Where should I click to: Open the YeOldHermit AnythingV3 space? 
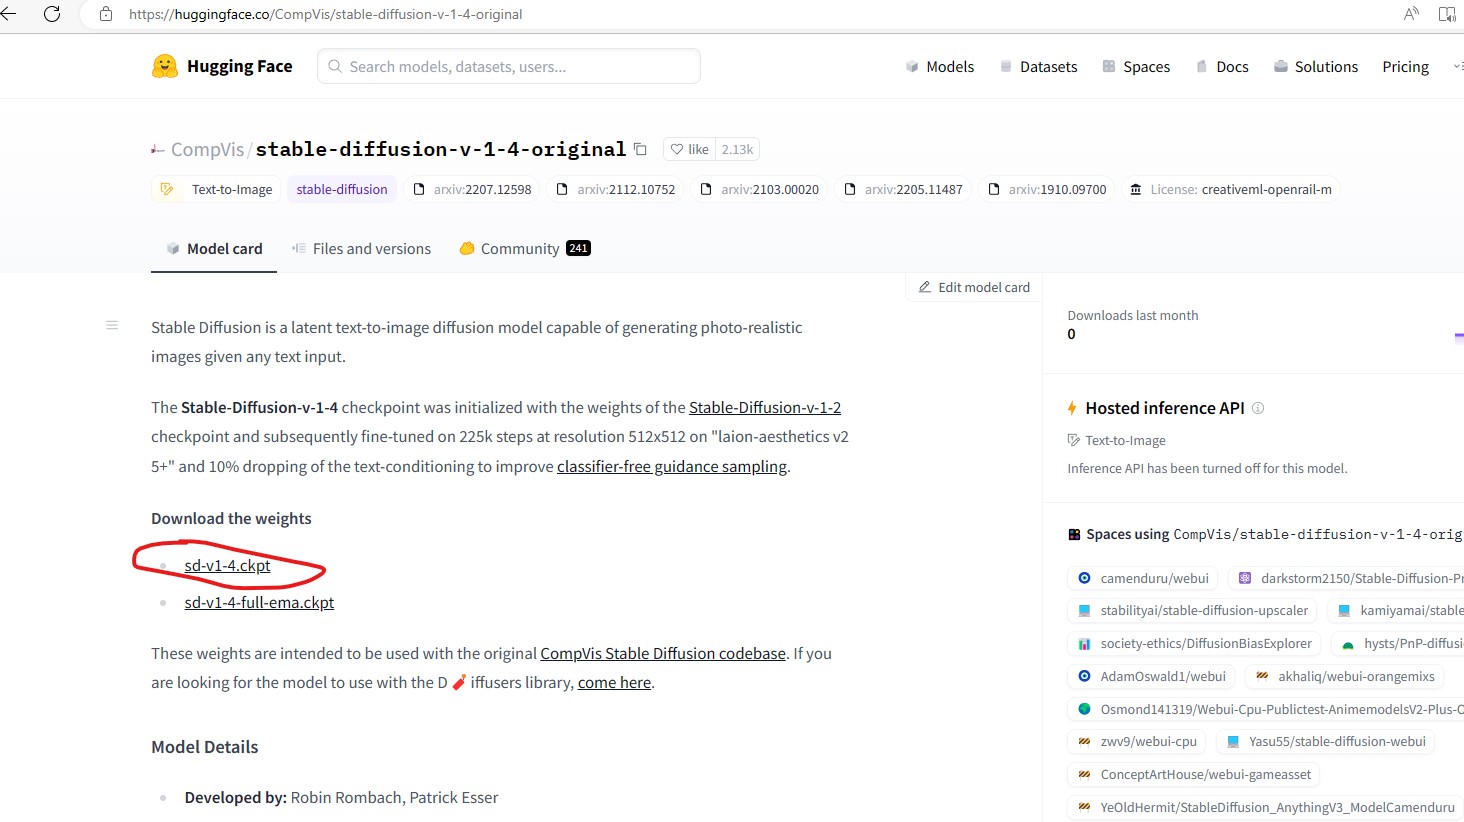(x=1266, y=807)
